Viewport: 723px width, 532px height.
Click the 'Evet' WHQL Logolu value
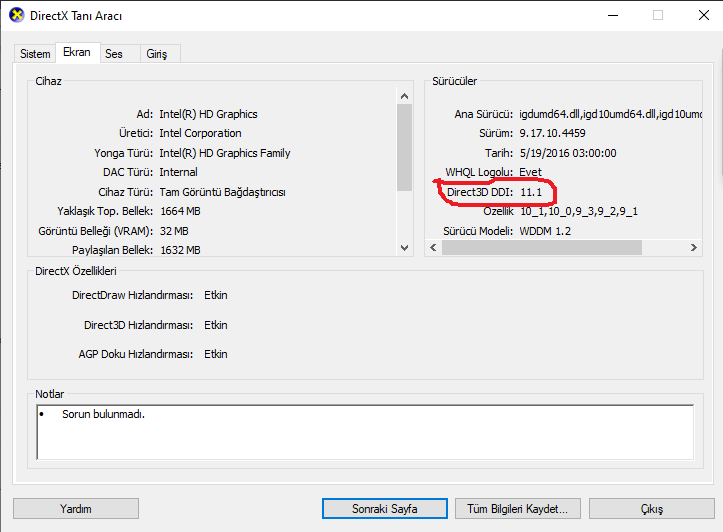click(530, 172)
